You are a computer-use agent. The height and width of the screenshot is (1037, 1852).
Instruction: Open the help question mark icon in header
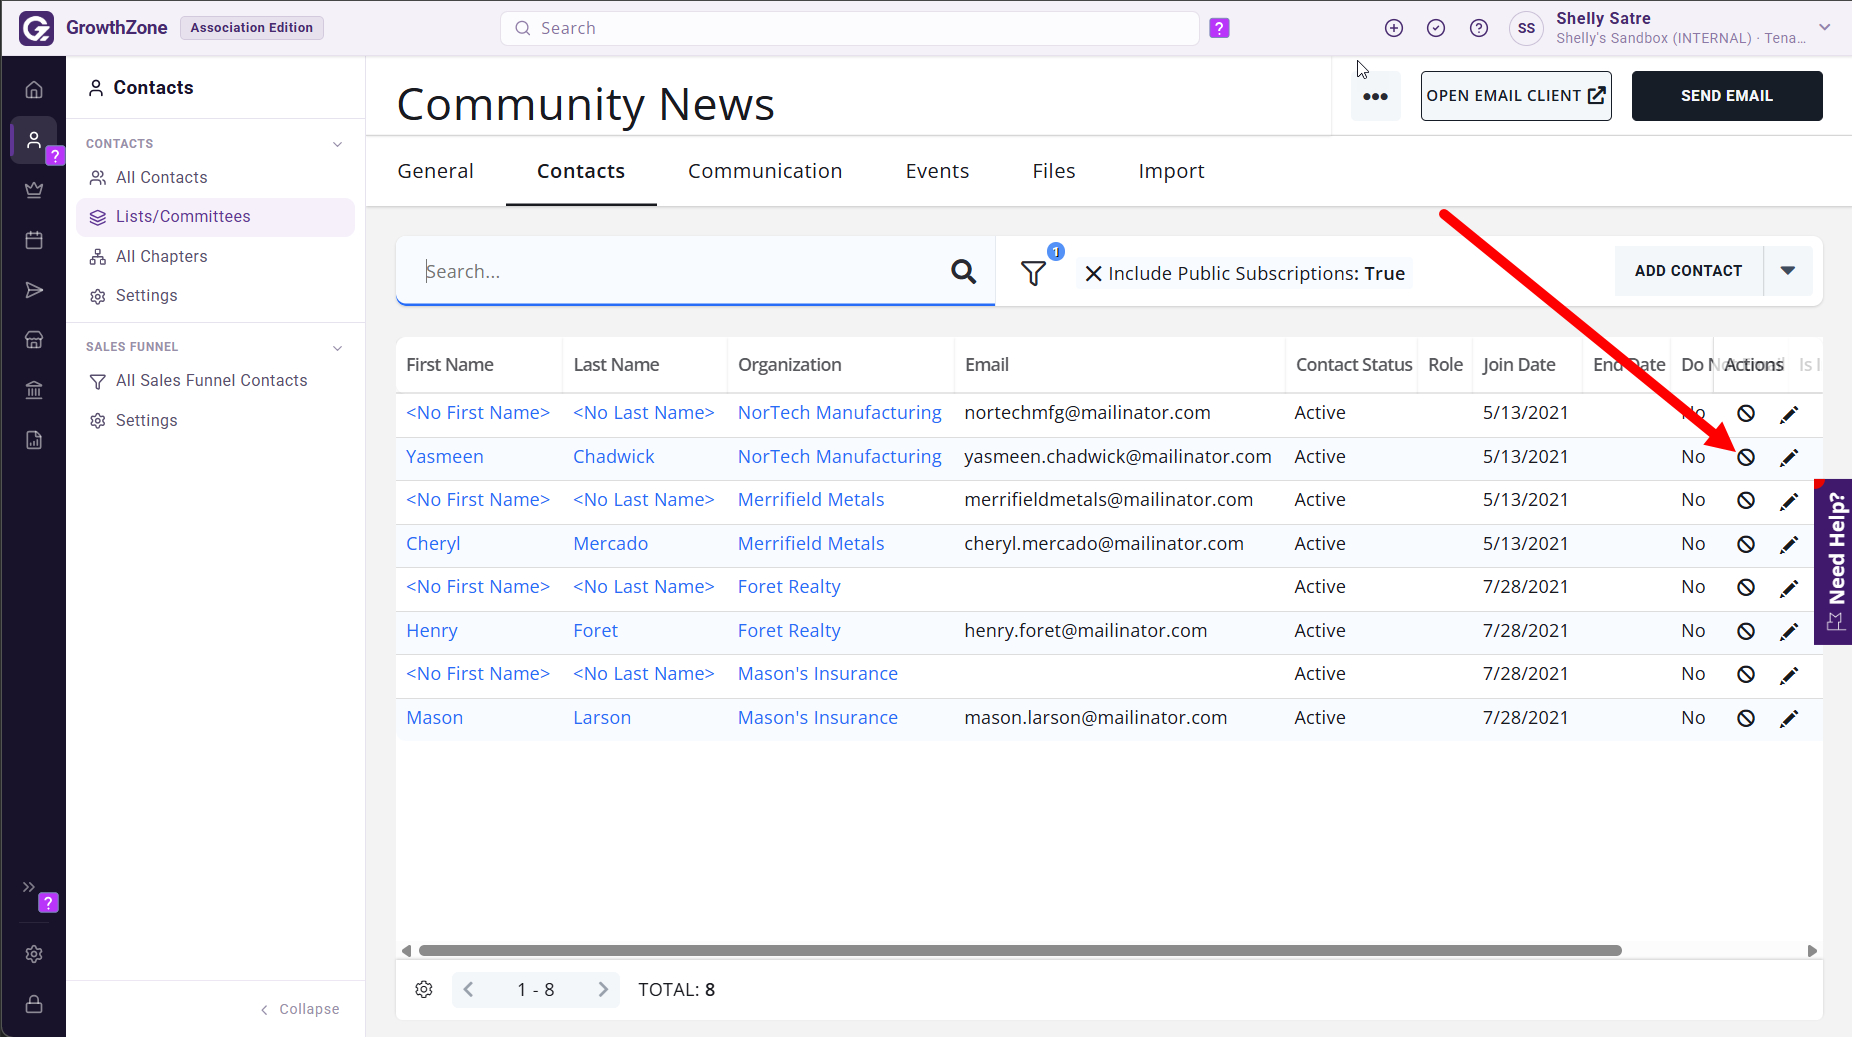tap(1479, 28)
